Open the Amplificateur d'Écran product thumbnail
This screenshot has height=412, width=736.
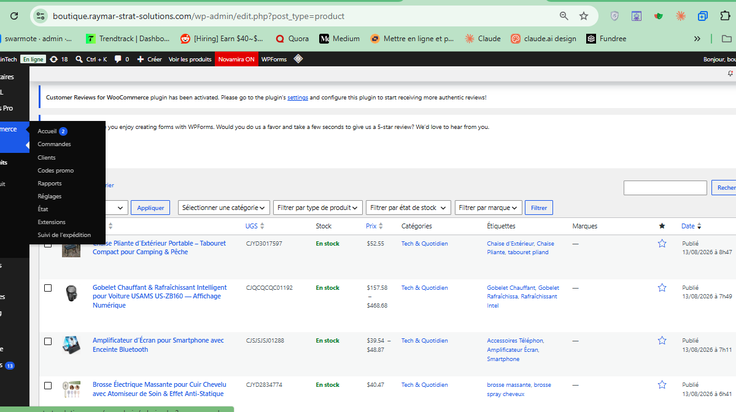pyautogui.click(x=71, y=345)
